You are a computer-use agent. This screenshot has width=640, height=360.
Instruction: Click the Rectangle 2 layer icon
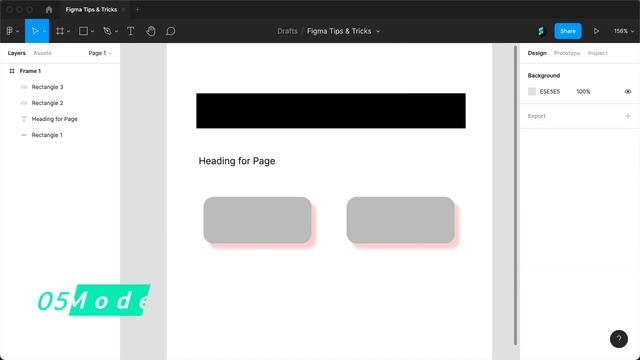pos(24,103)
